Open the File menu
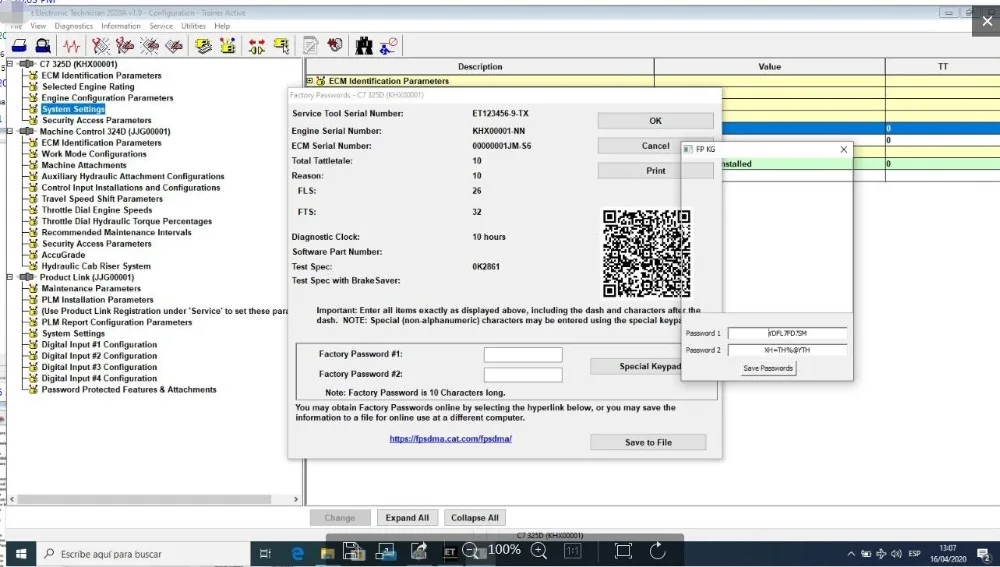Viewport: 1000px width, 567px height. coord(17,26)
